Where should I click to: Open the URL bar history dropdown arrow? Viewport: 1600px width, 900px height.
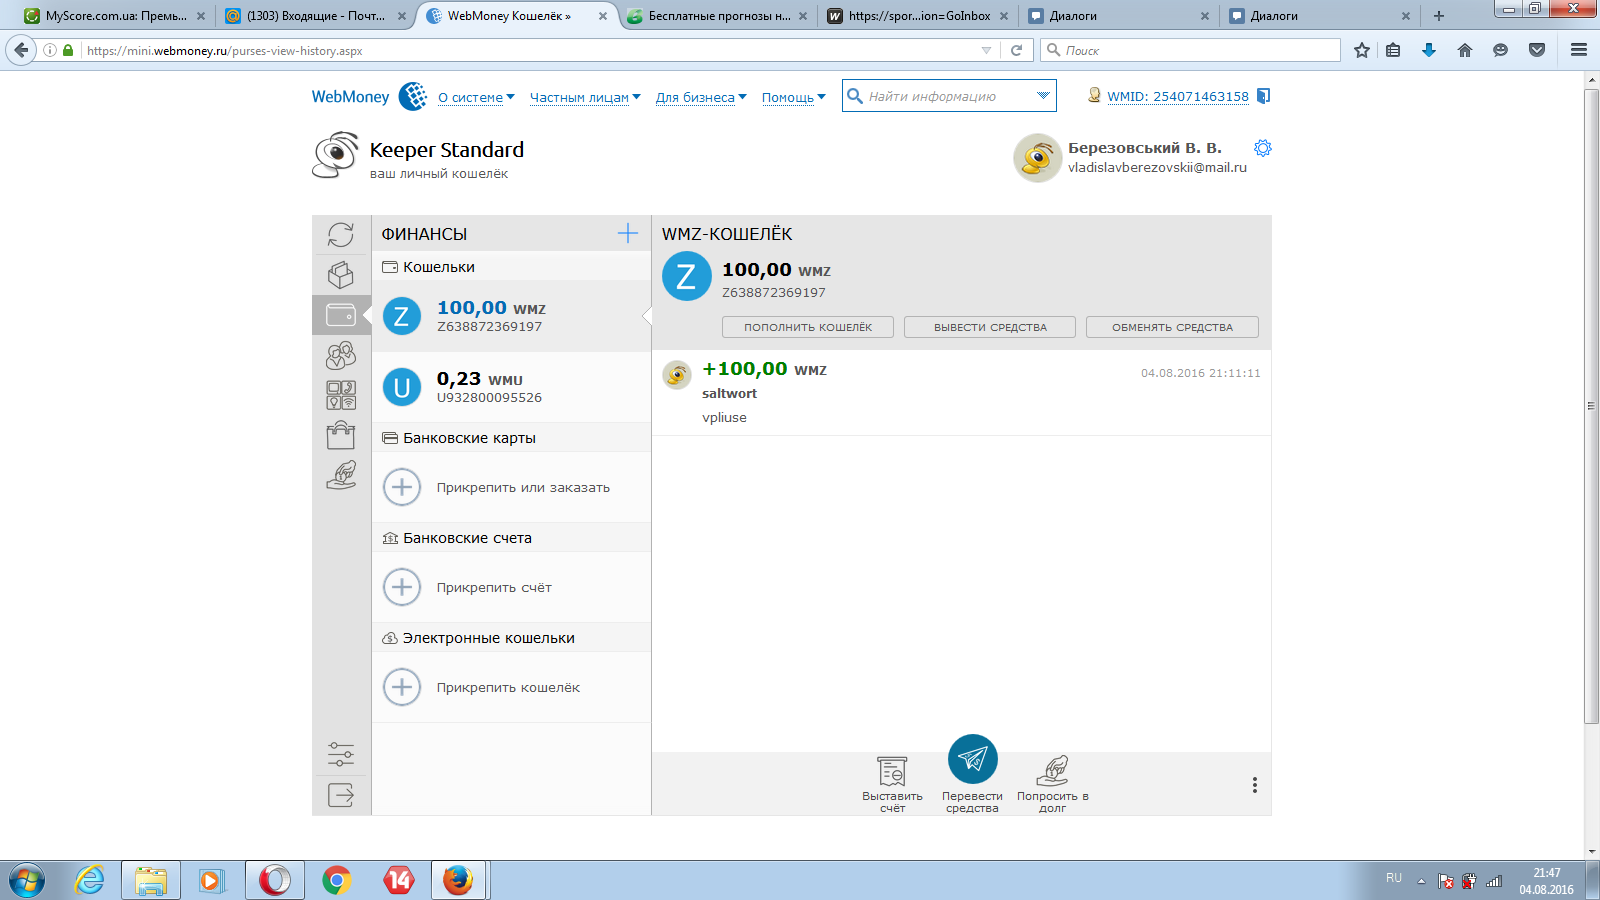click(987, 50)
